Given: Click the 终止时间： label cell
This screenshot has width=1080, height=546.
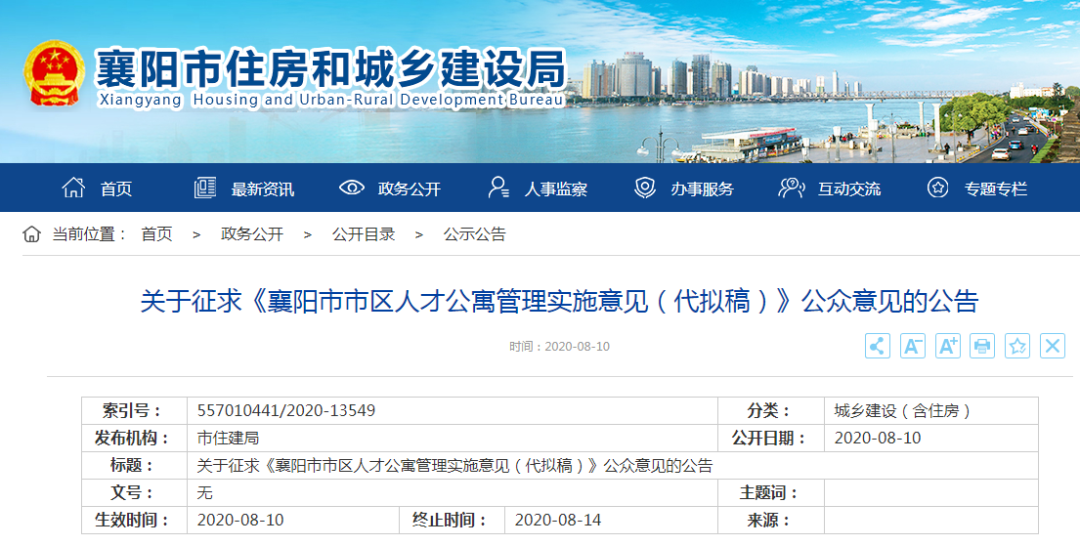Looking at the screenshot, I should (452, 520).
